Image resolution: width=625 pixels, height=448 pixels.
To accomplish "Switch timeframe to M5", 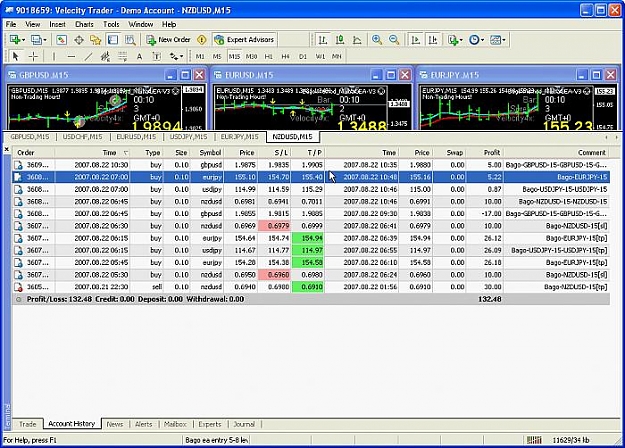I will 217,56.
